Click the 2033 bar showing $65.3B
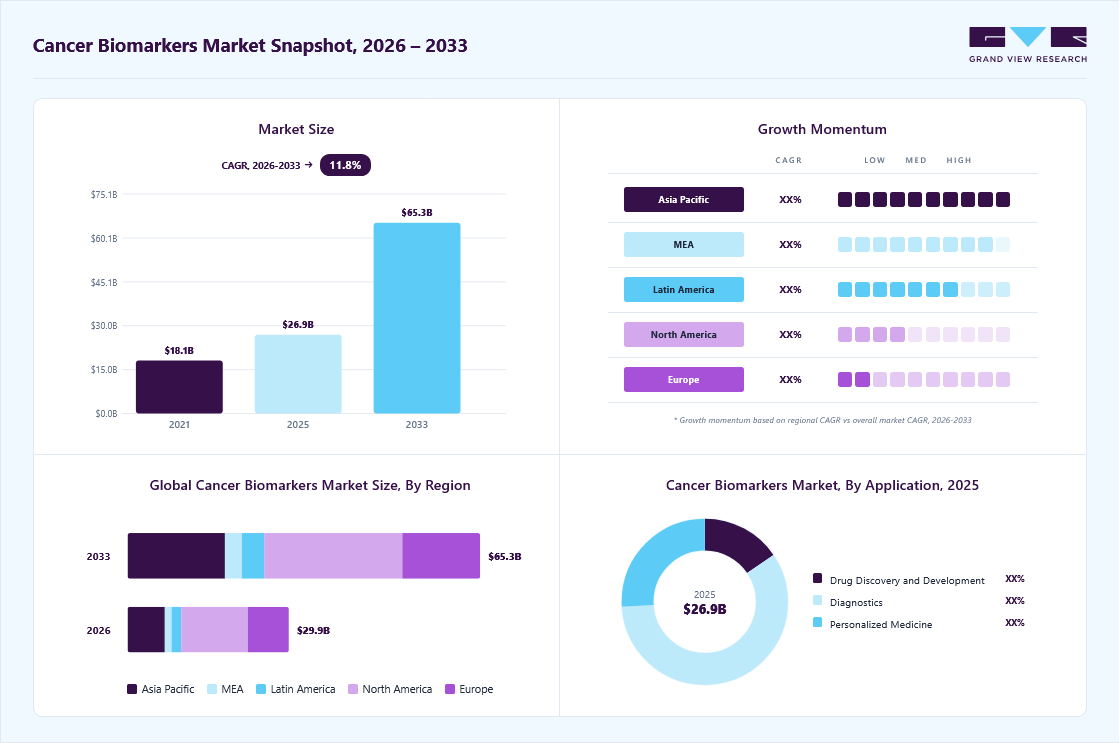Image resolution: width=1120 pixels, height=743 pixels. pyautogui.click(x=417, y=318)
